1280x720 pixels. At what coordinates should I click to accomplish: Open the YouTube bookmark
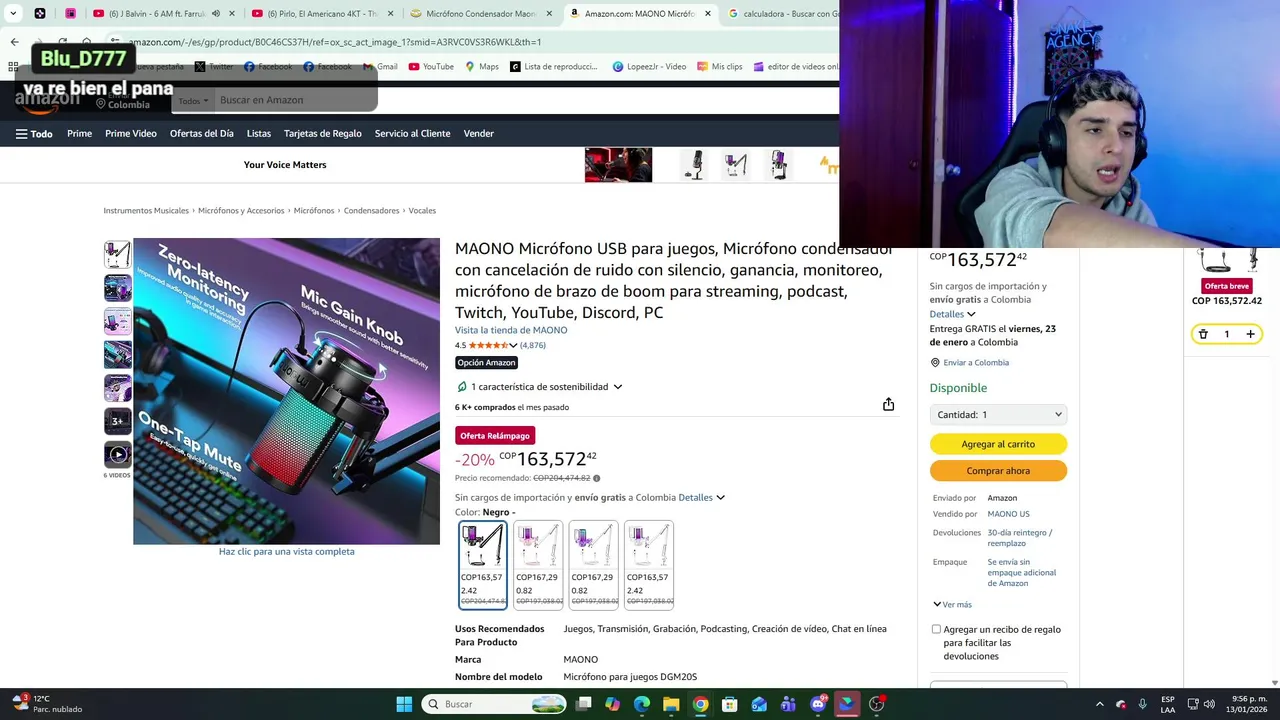point(431,66)
